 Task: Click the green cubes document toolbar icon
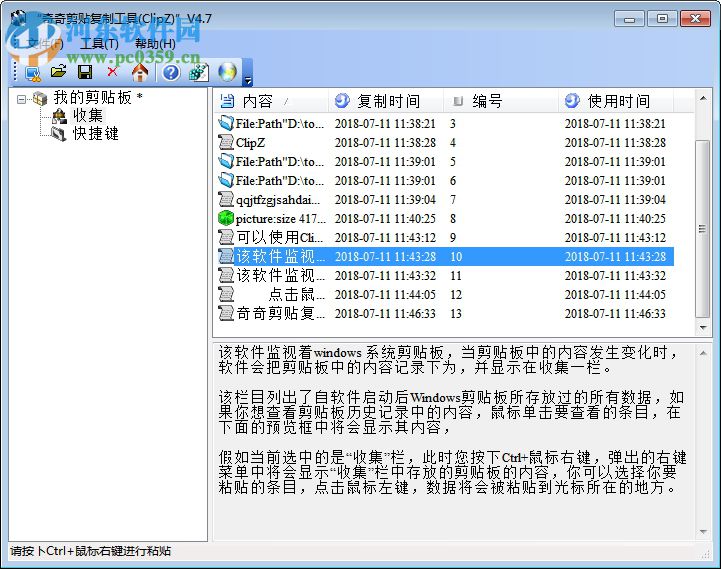[x=199, y=72]
